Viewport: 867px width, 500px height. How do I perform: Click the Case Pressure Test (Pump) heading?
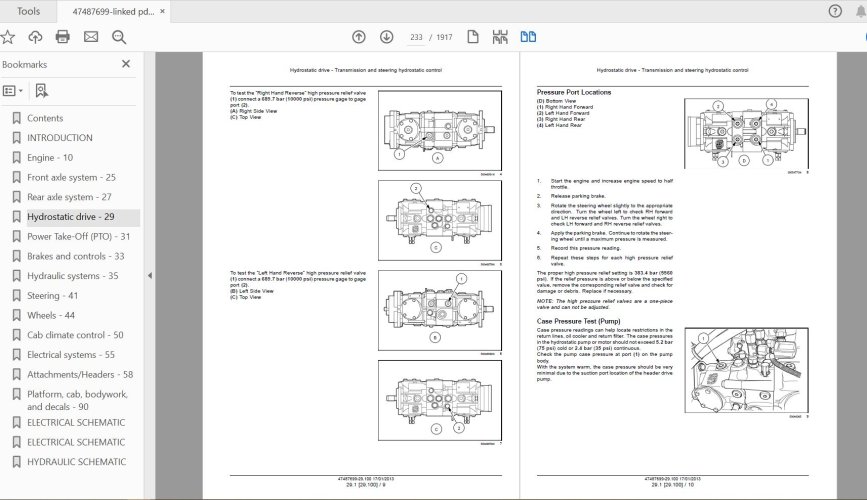[x=578, y=321]
